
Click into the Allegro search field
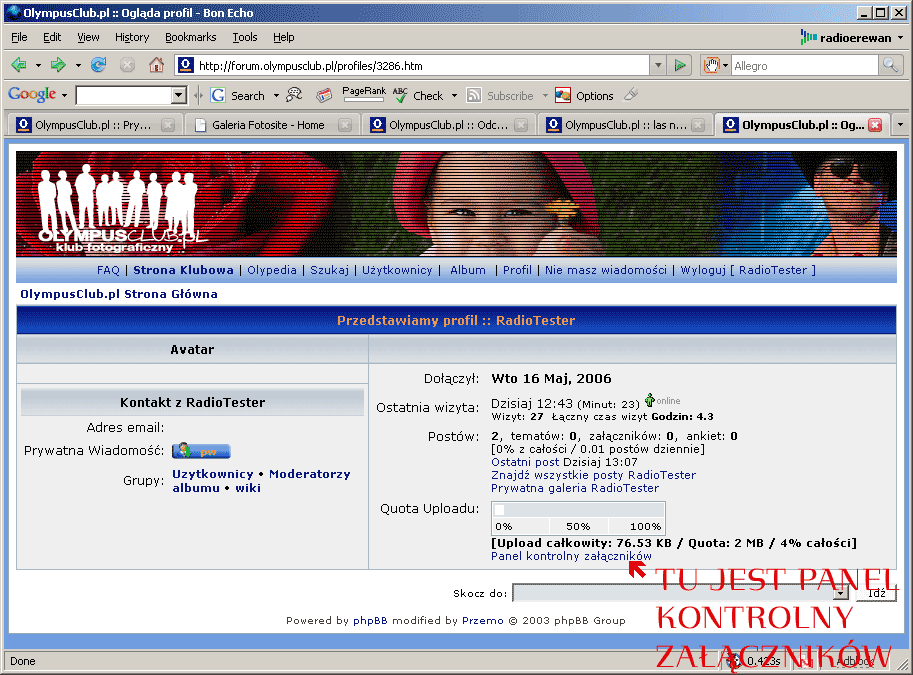[800, 65]
